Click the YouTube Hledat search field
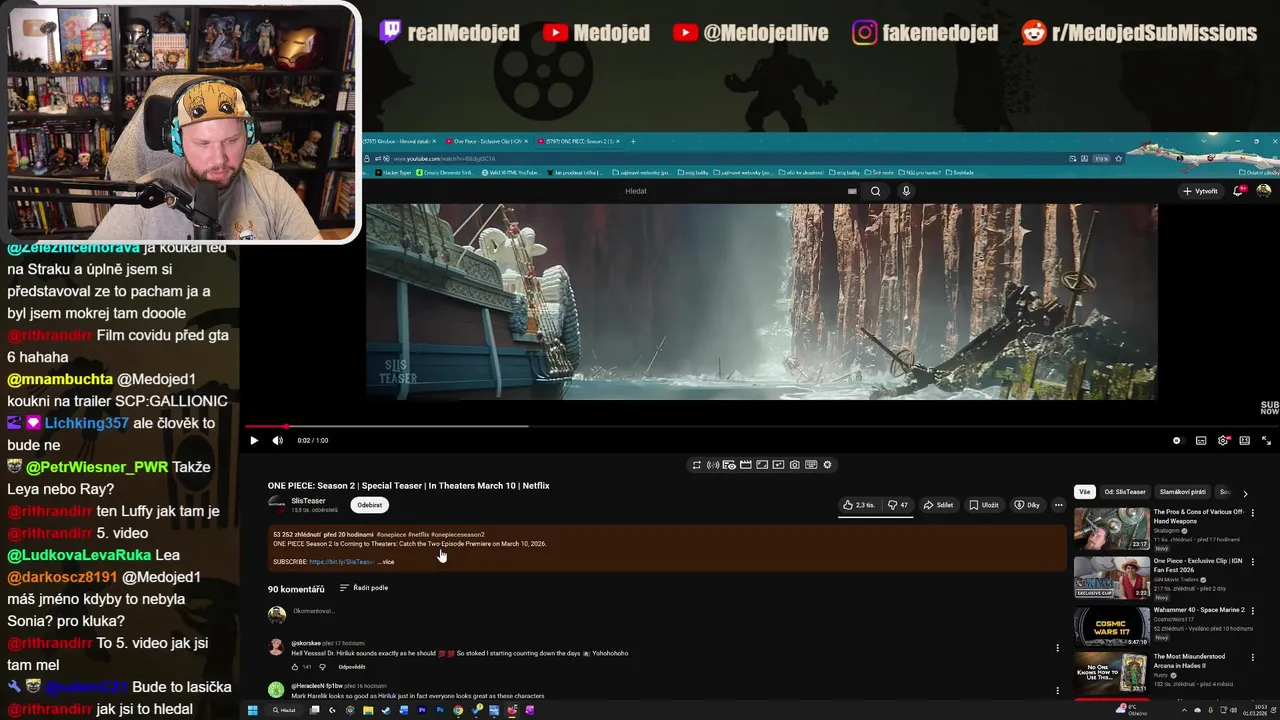 pos(735,191)
